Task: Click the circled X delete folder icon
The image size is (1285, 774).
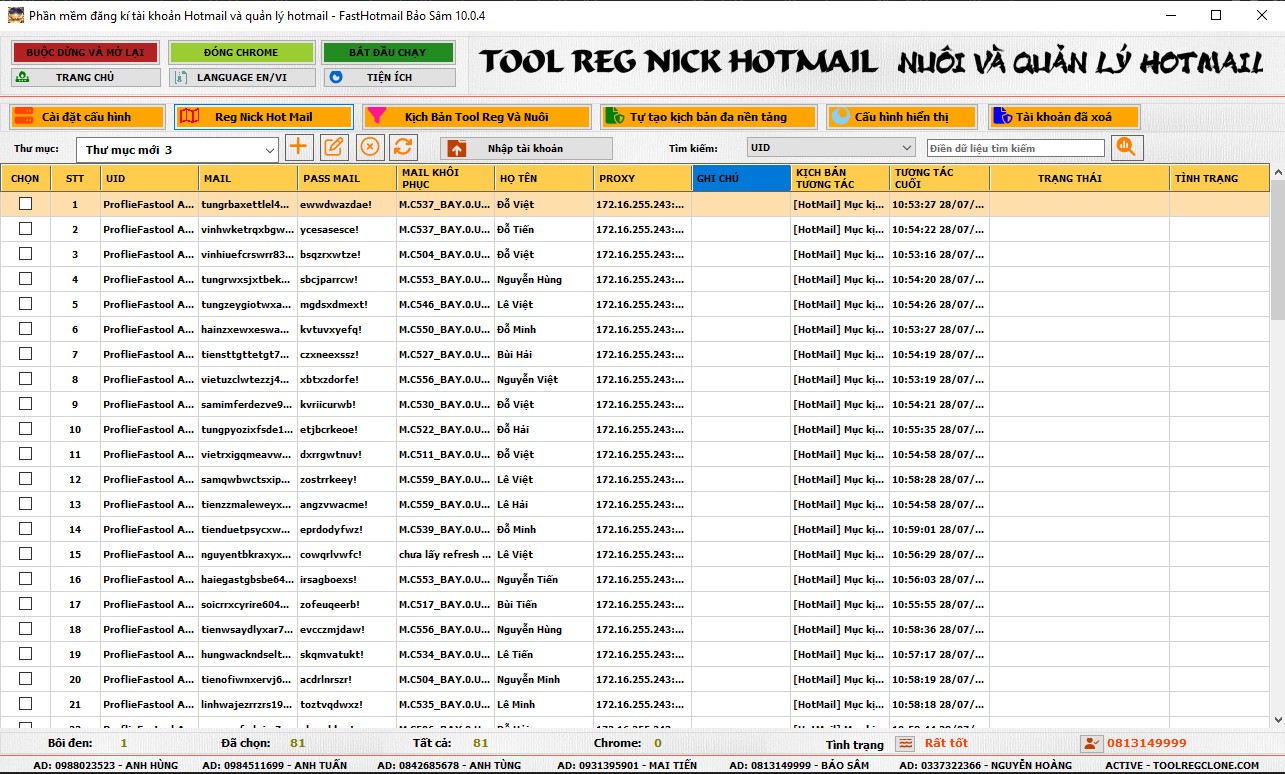Action: coord(370,147)
